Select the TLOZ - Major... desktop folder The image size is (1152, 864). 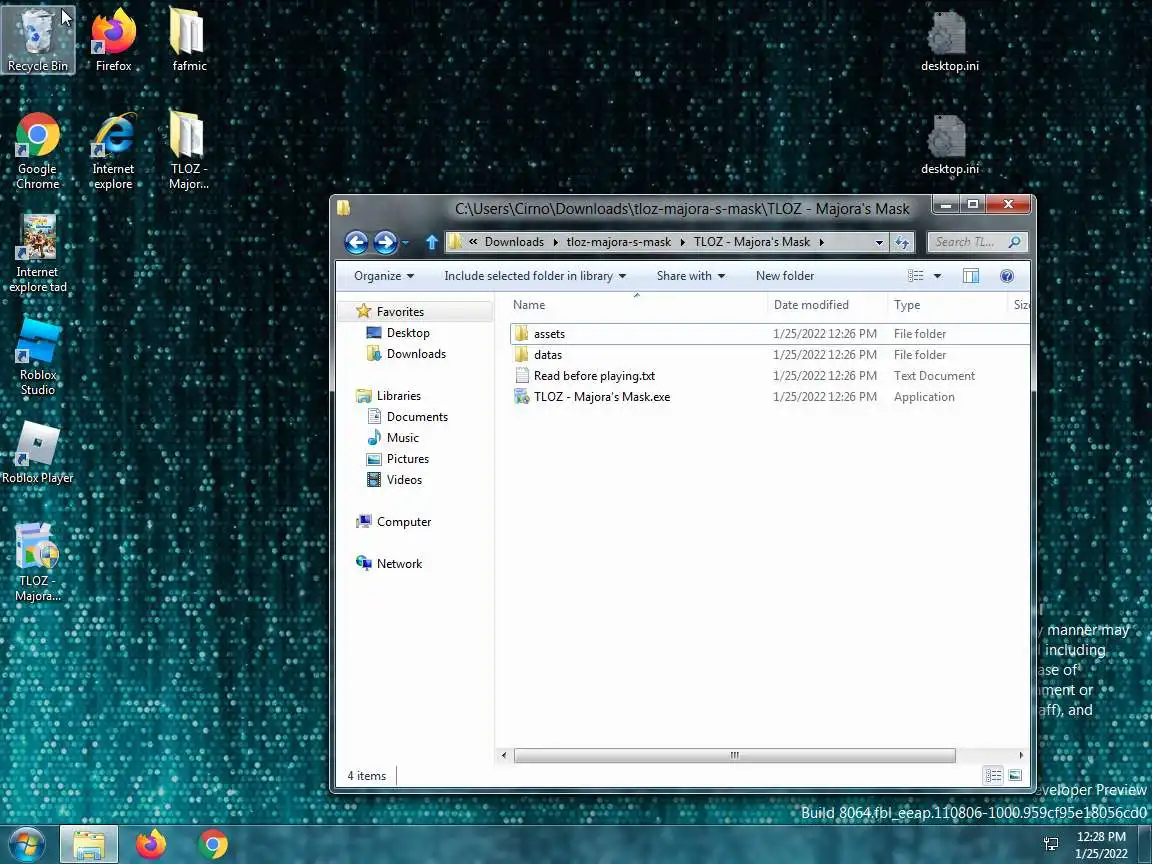189,151
